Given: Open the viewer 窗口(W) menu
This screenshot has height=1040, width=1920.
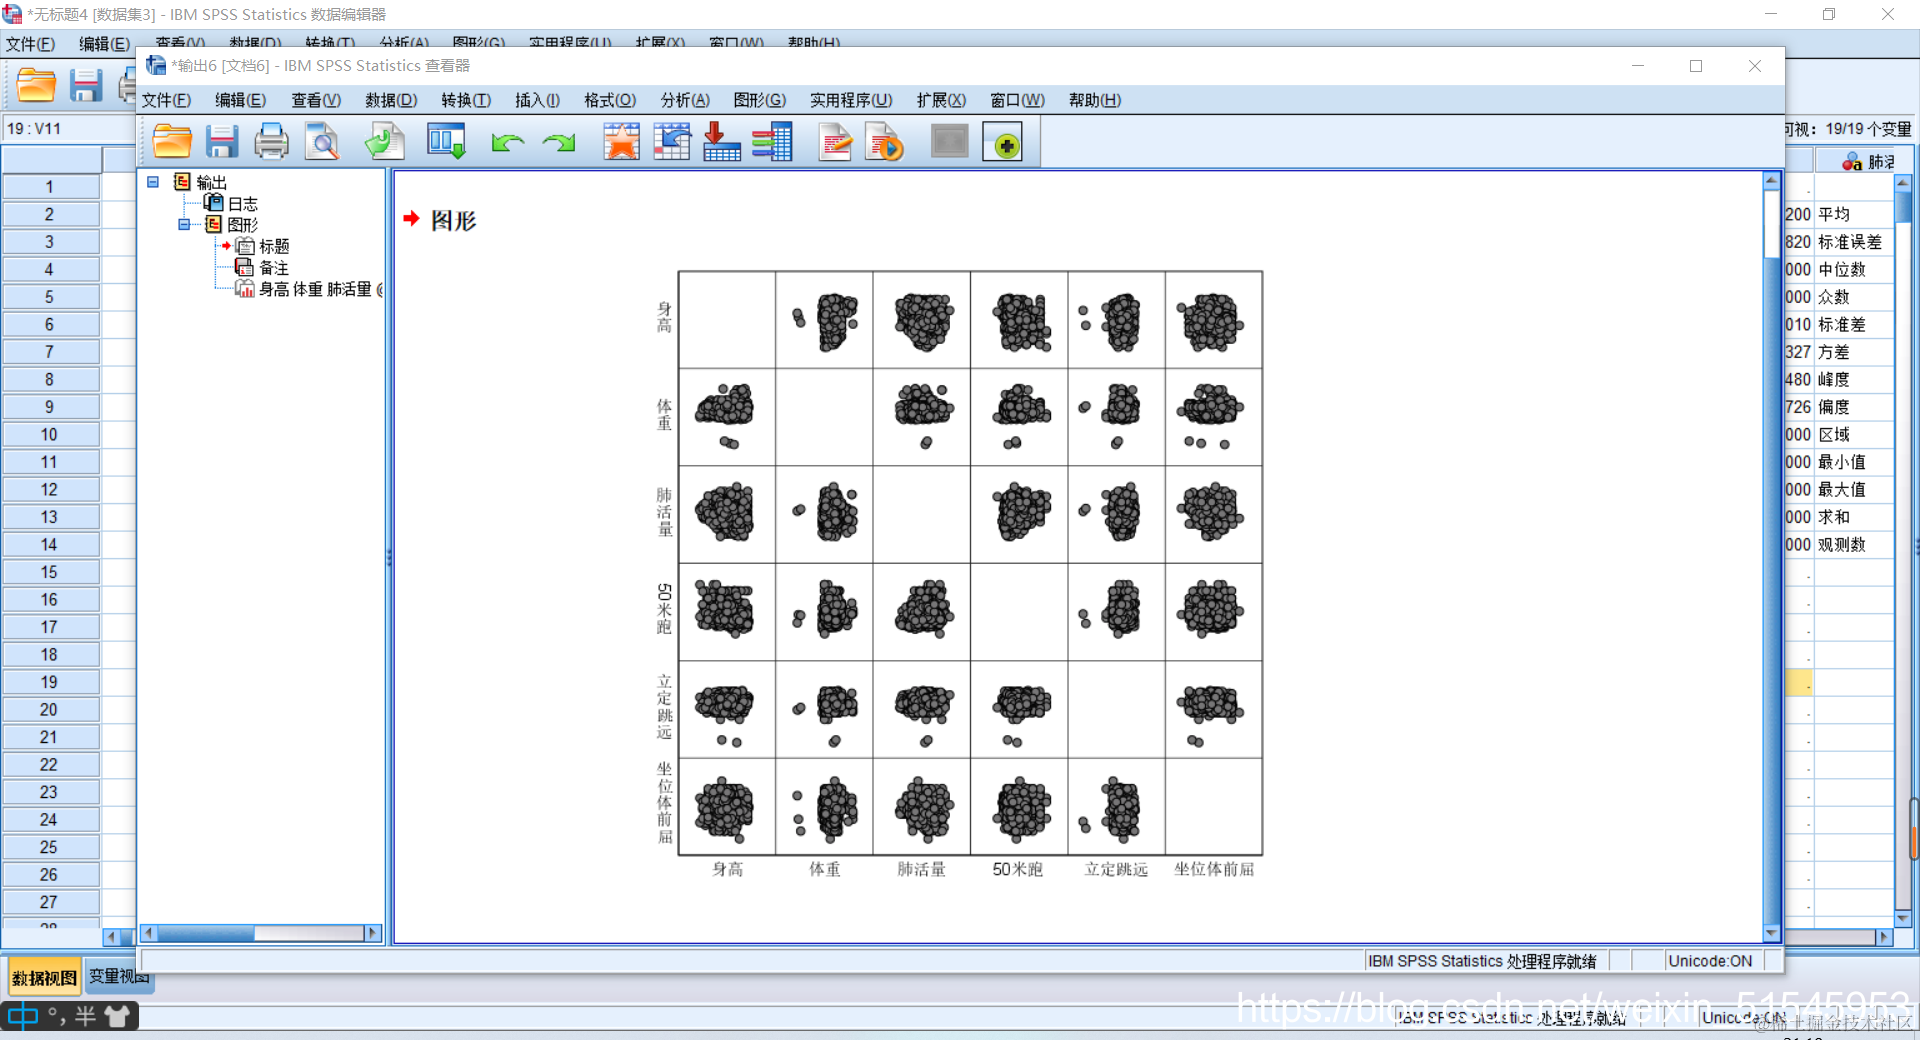Looking at the screenshot, I should tap(1017, 100).
